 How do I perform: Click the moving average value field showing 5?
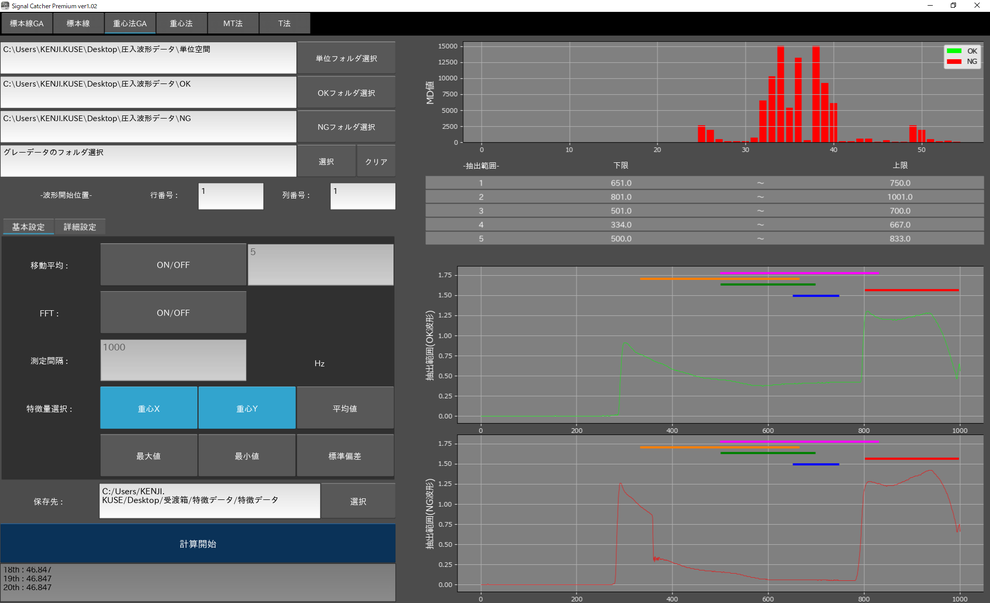321,265
